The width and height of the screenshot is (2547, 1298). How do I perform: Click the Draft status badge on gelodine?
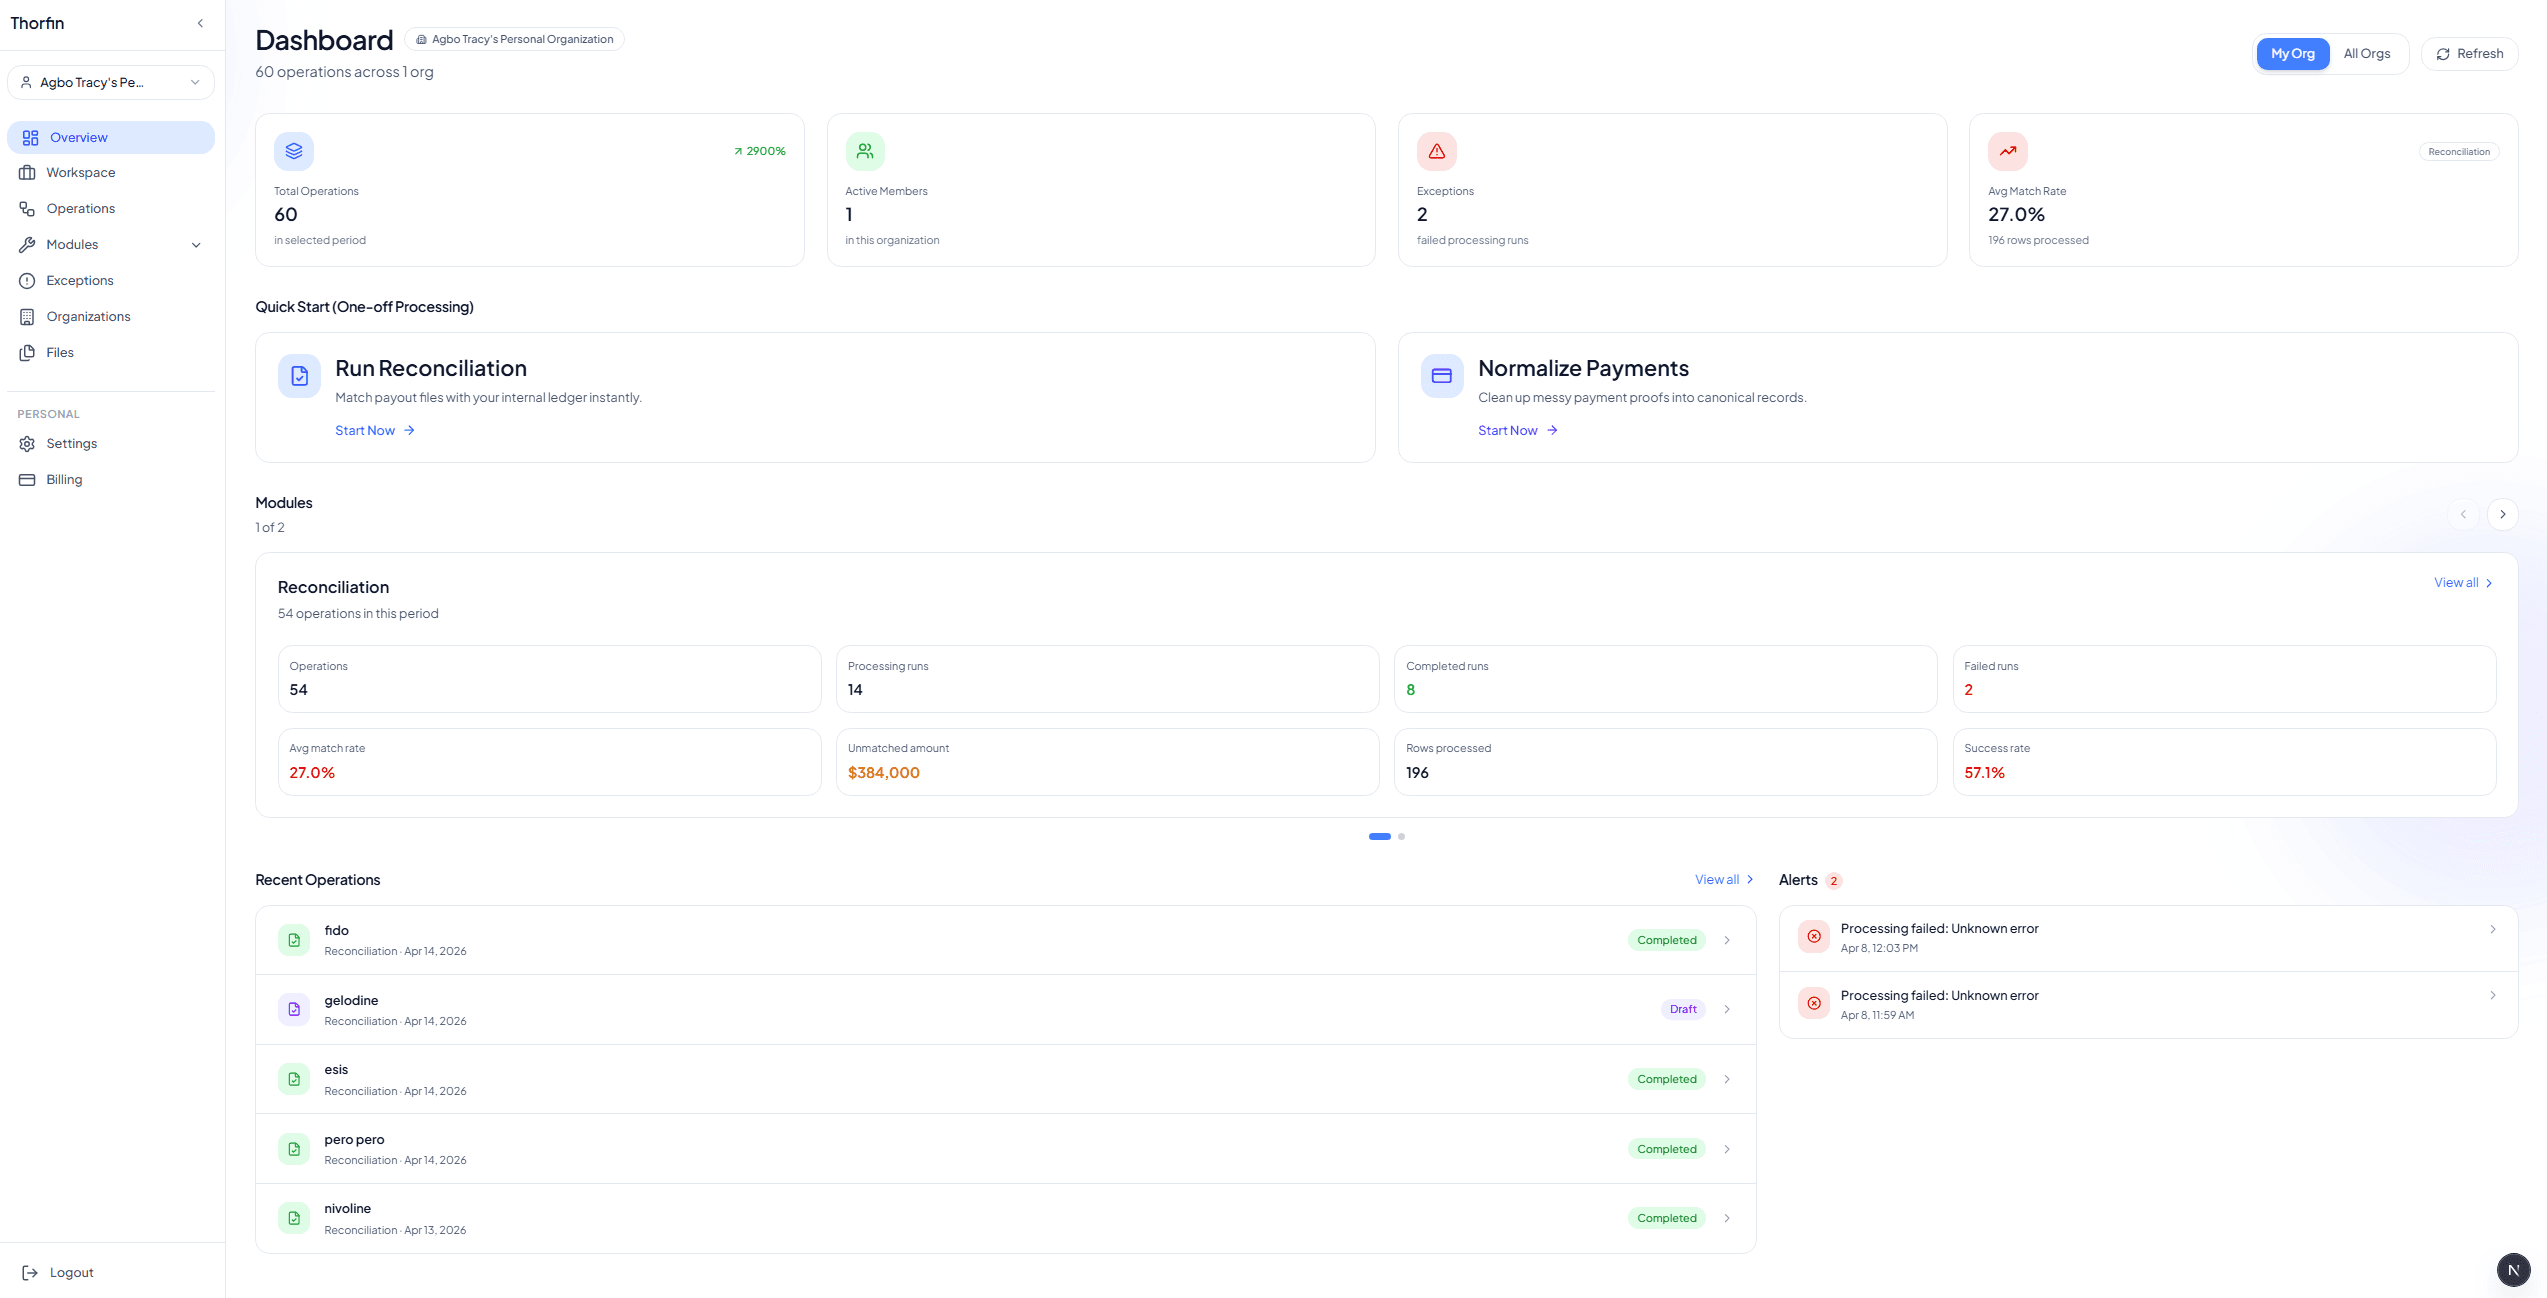click(x=1683, y=1010)
